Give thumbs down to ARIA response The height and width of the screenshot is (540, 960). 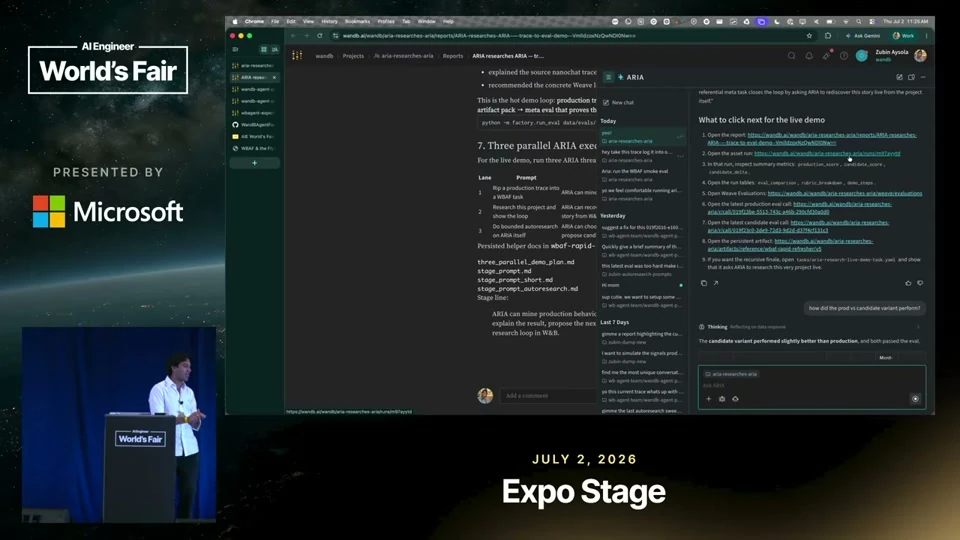(x=920, y=283)
